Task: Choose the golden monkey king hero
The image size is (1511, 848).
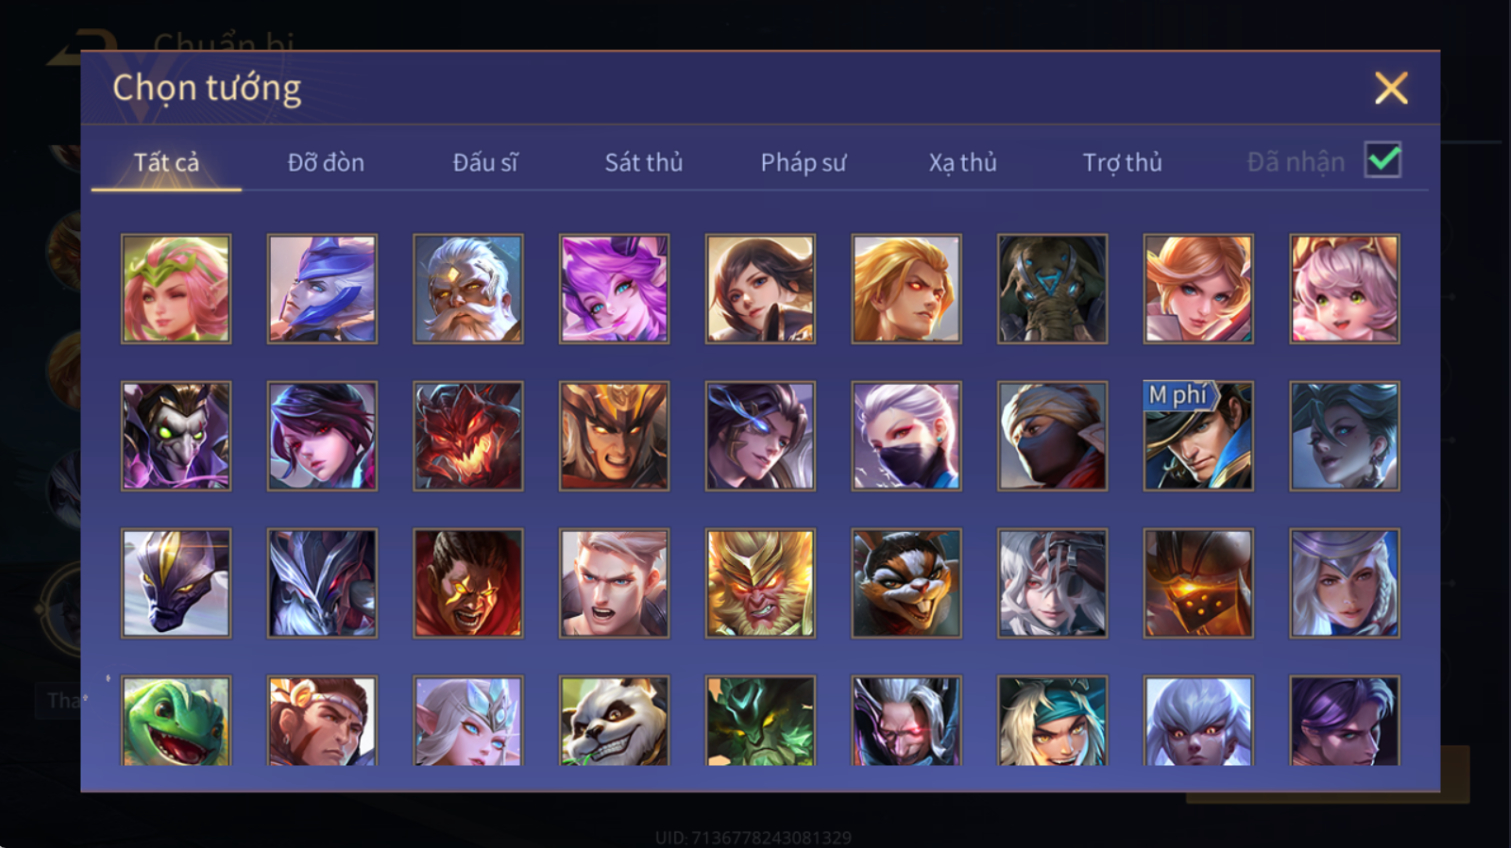Action: [760, 583]
